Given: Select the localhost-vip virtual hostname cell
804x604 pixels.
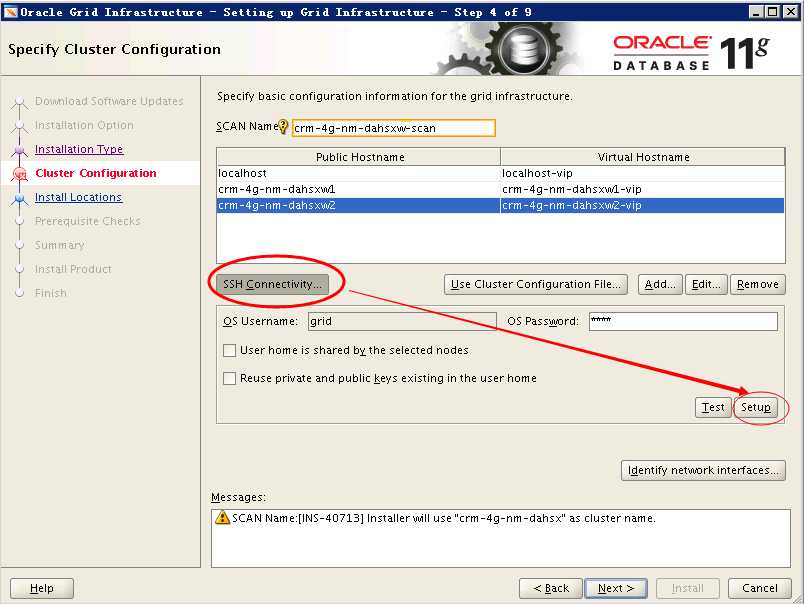Looking at the screenshot, I should tap(642, 173).
